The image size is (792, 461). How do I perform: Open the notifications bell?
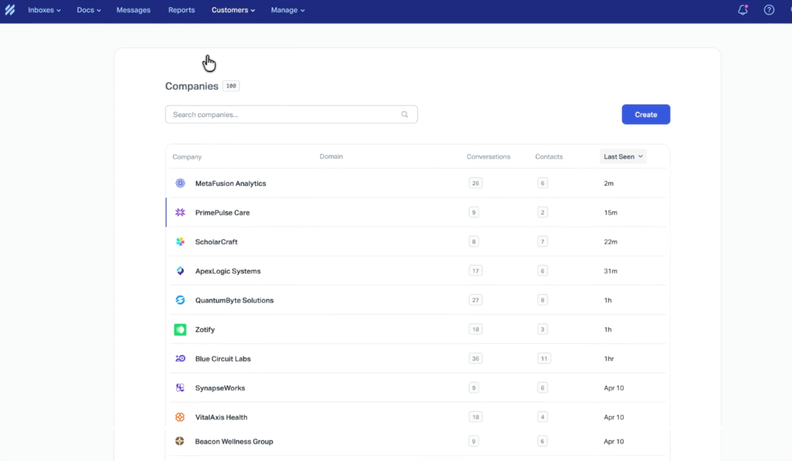click(x=742, y=10)
